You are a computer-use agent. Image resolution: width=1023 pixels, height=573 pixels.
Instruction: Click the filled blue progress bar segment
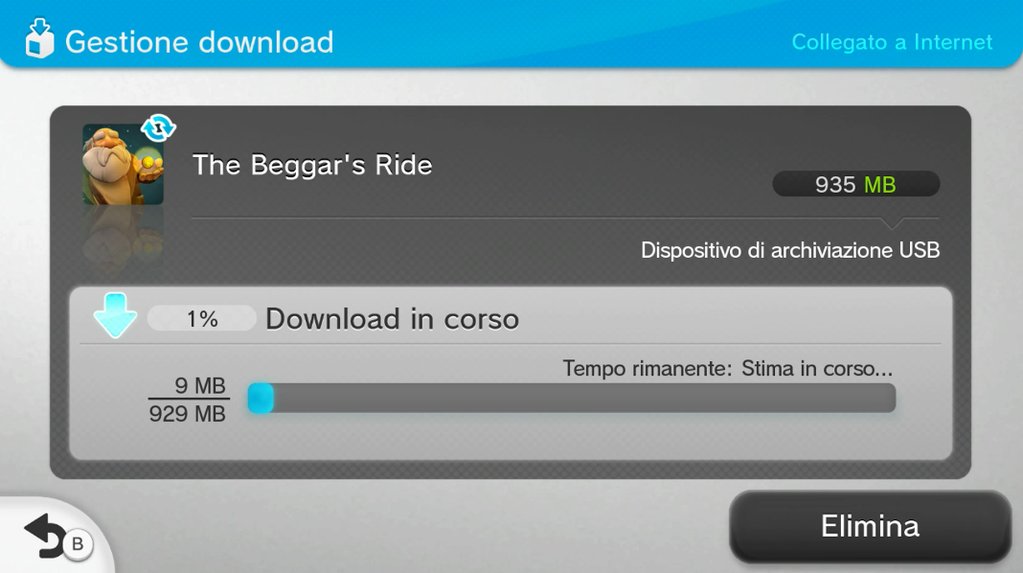[260, 398]
